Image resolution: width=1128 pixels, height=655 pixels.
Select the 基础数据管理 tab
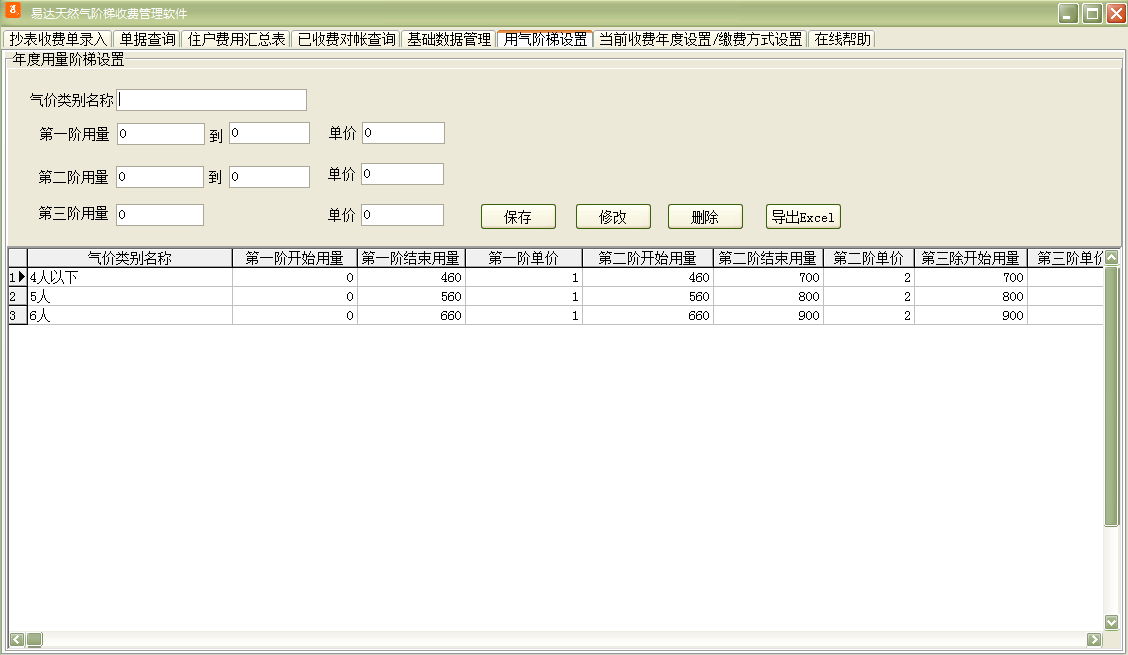pos(449,39)
